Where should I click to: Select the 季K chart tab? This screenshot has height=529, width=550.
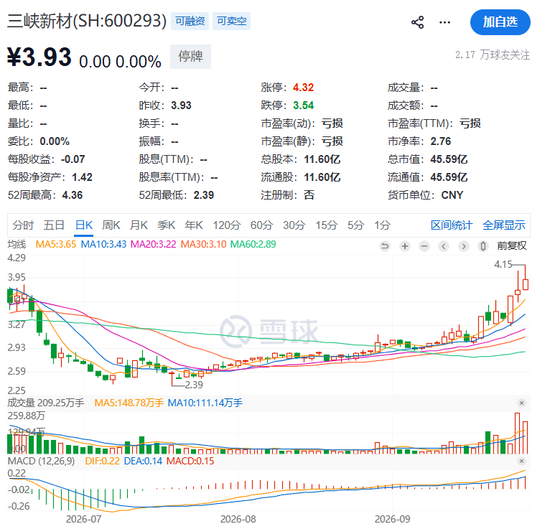166,225
